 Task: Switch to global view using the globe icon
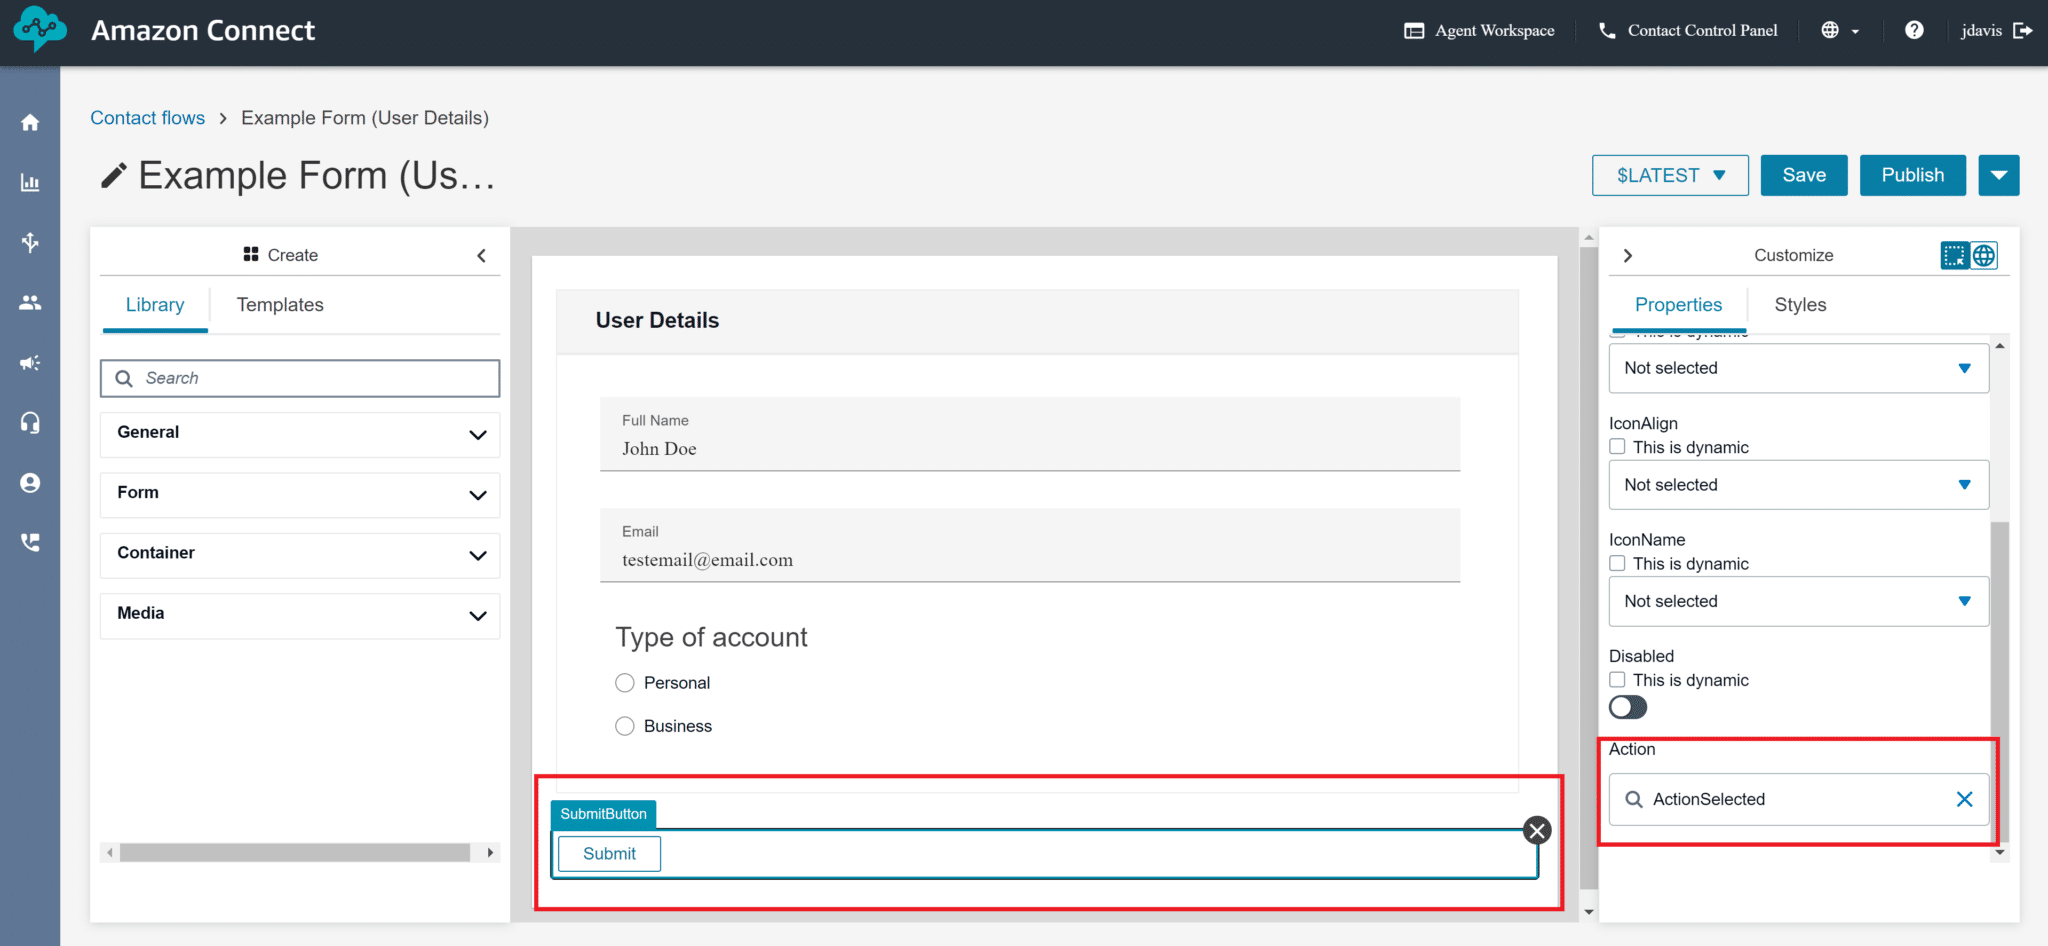(x=1984, y=255)
